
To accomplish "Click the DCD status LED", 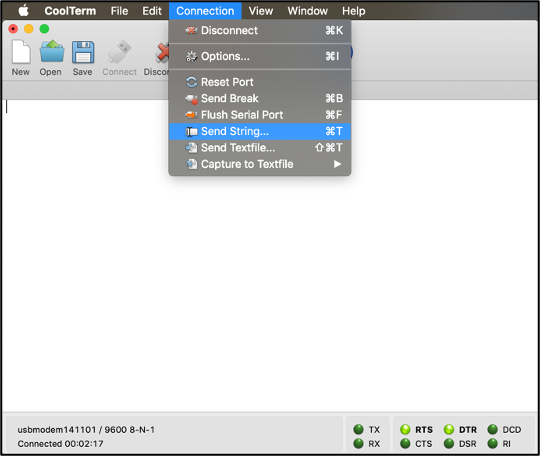I will coord(492,429).
